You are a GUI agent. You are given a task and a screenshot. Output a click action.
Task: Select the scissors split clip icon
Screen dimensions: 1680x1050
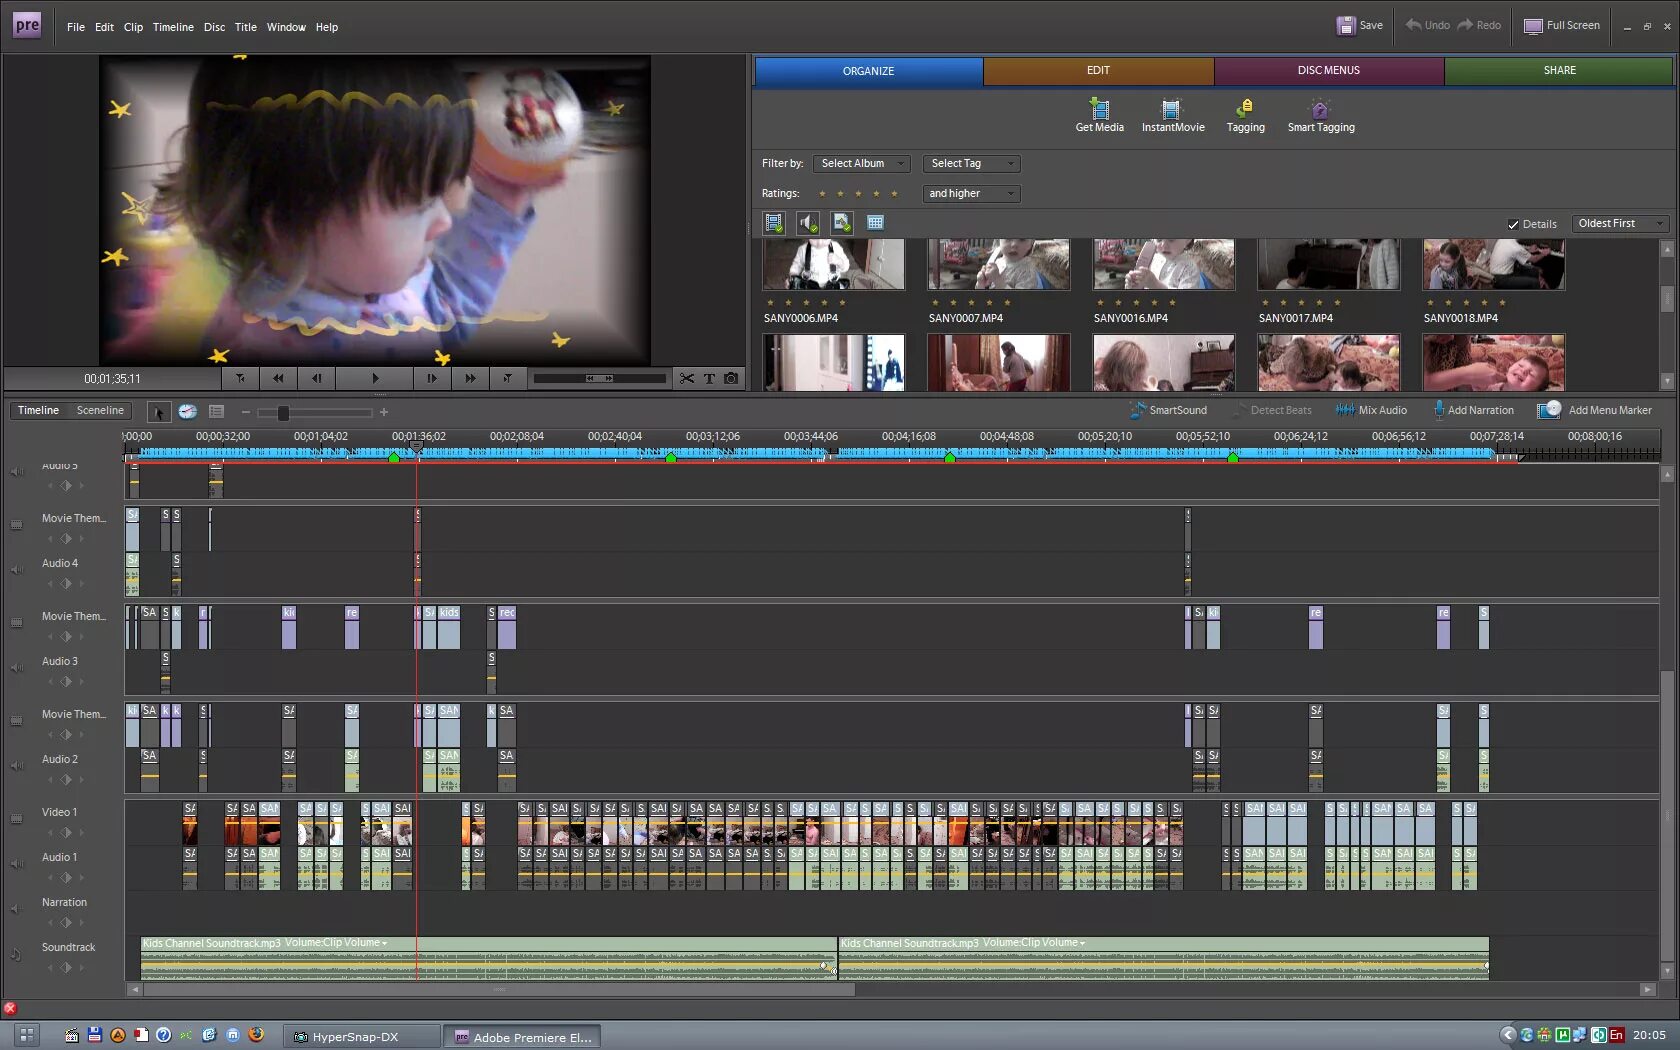point(686,378)
